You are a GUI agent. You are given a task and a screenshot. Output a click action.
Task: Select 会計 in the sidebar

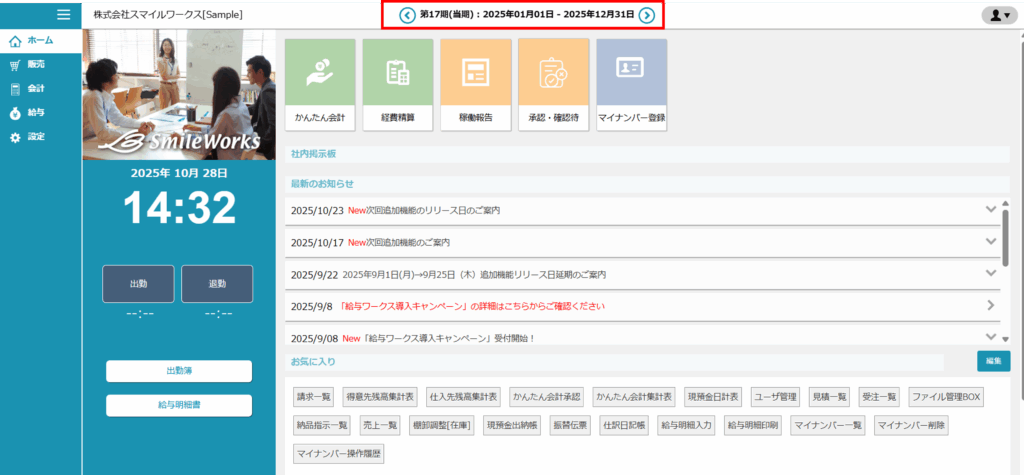[35, 88]
